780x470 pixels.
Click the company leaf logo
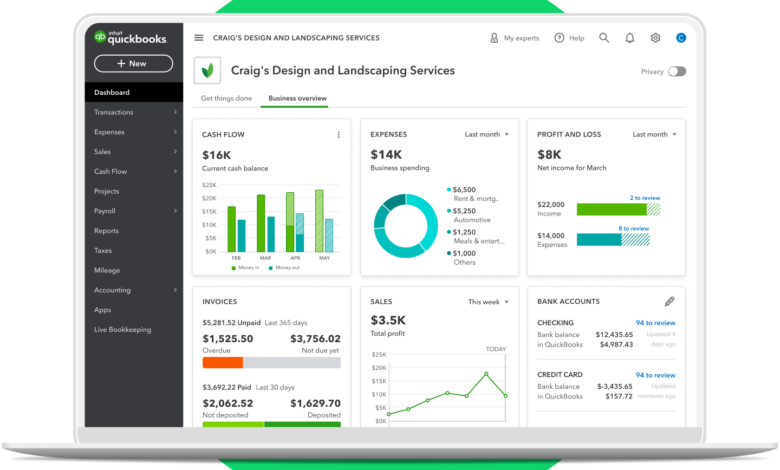207,70
